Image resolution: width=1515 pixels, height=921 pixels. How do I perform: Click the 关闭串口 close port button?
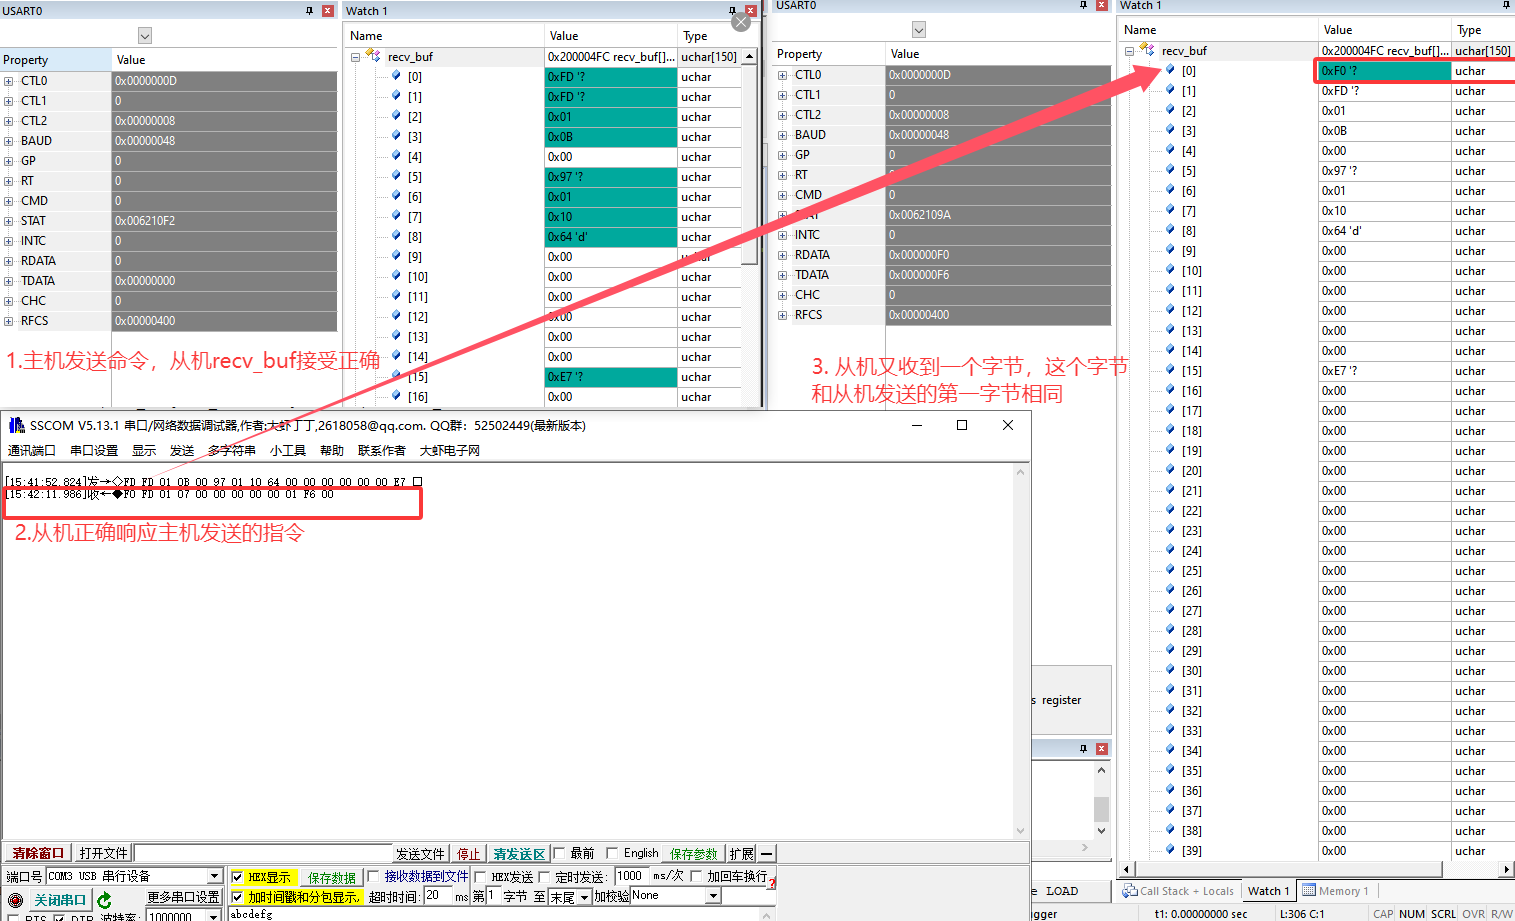click(60, 900)
